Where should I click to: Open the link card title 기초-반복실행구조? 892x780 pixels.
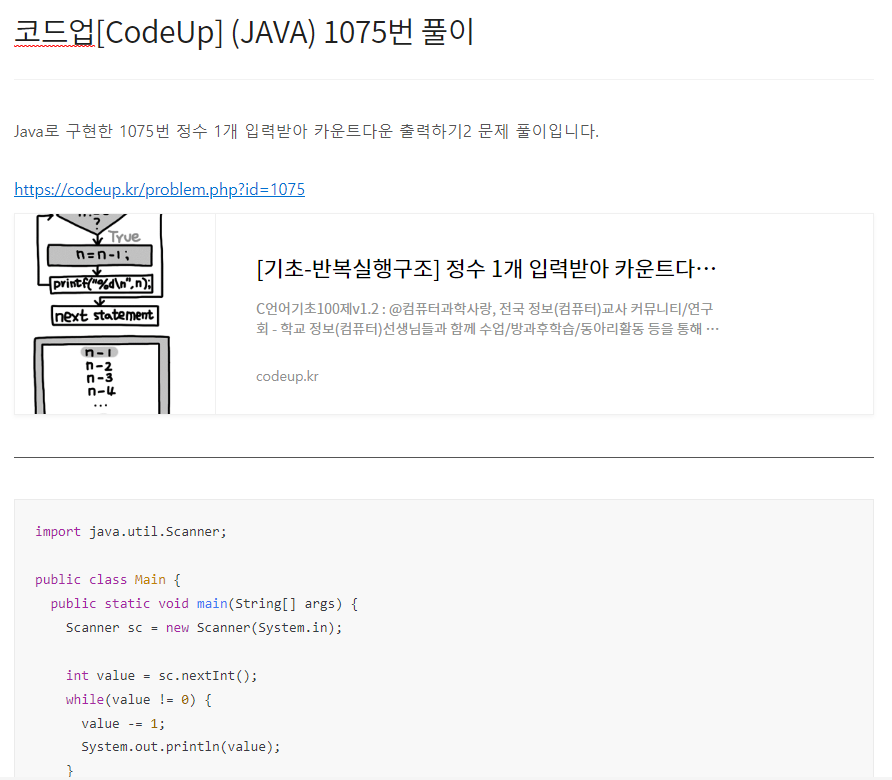click(x=486, y=269)
